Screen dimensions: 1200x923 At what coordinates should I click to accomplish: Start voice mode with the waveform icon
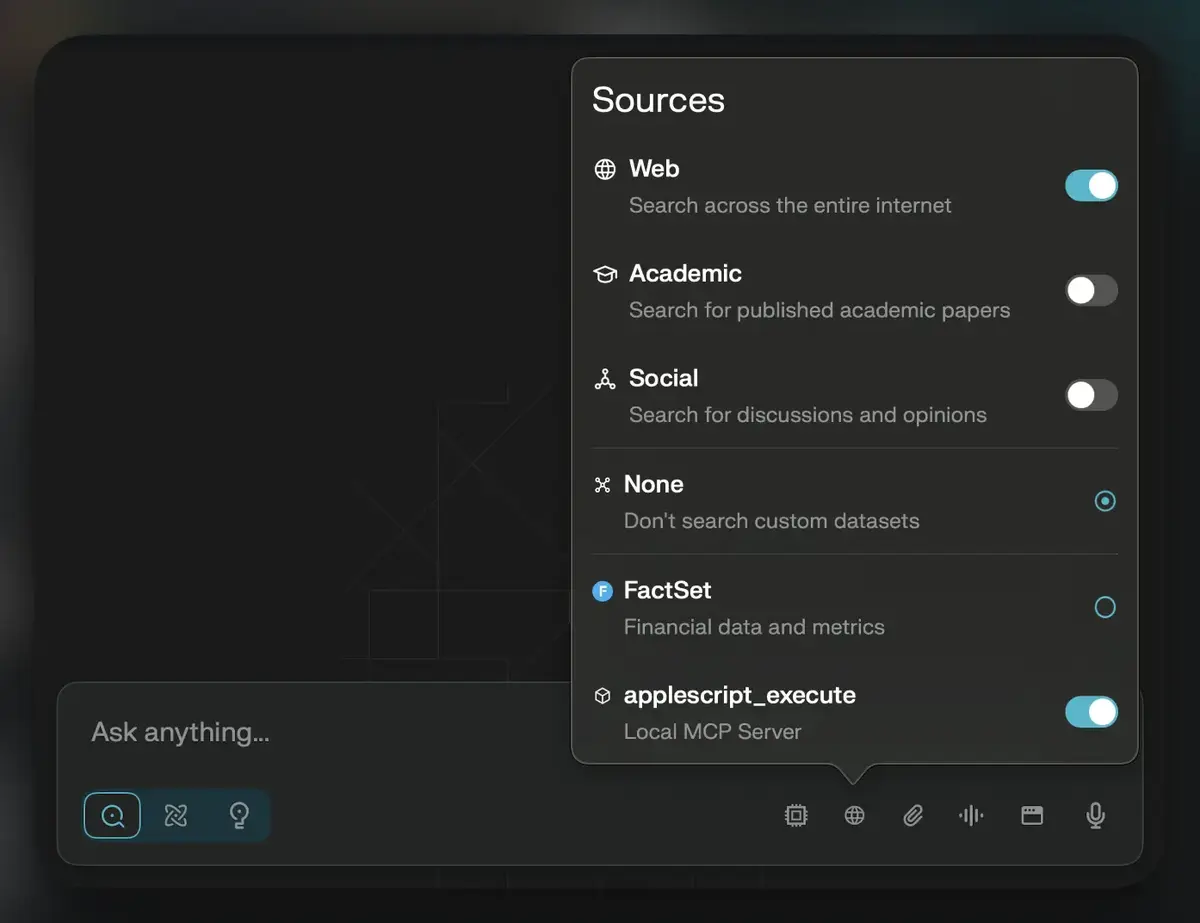pyautogui.click(x=970, y=815)
